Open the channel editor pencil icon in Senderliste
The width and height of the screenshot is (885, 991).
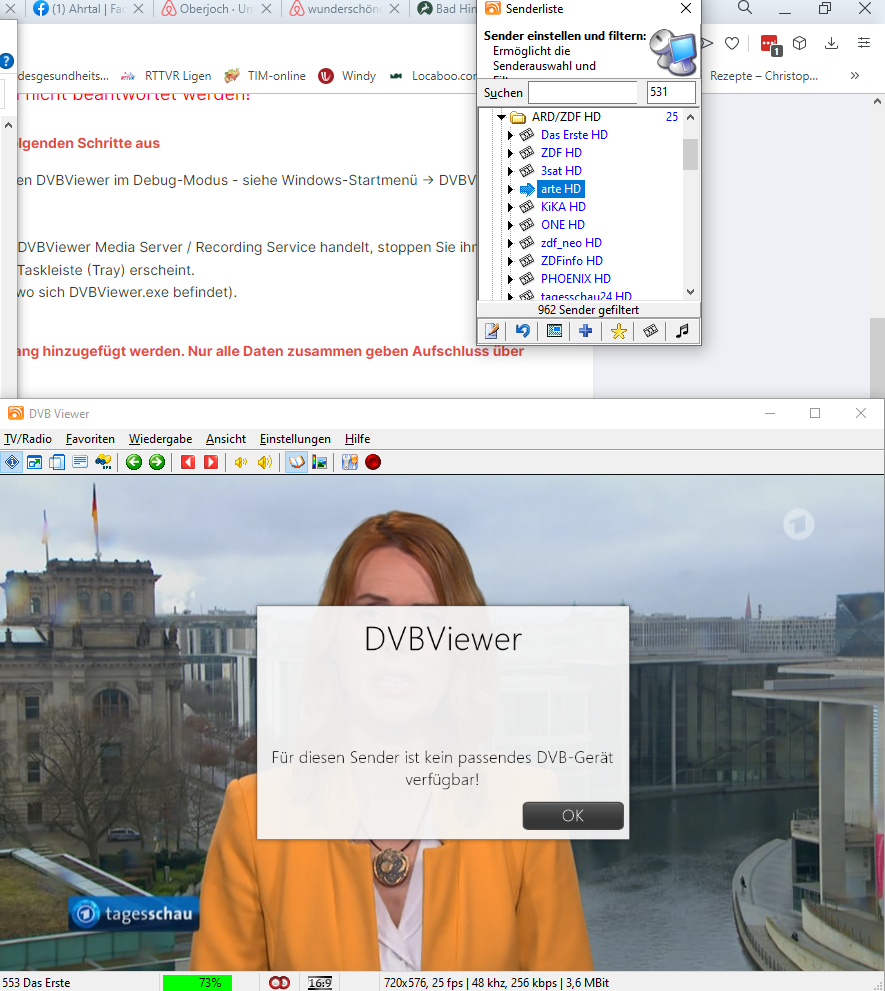click(491, 331)
